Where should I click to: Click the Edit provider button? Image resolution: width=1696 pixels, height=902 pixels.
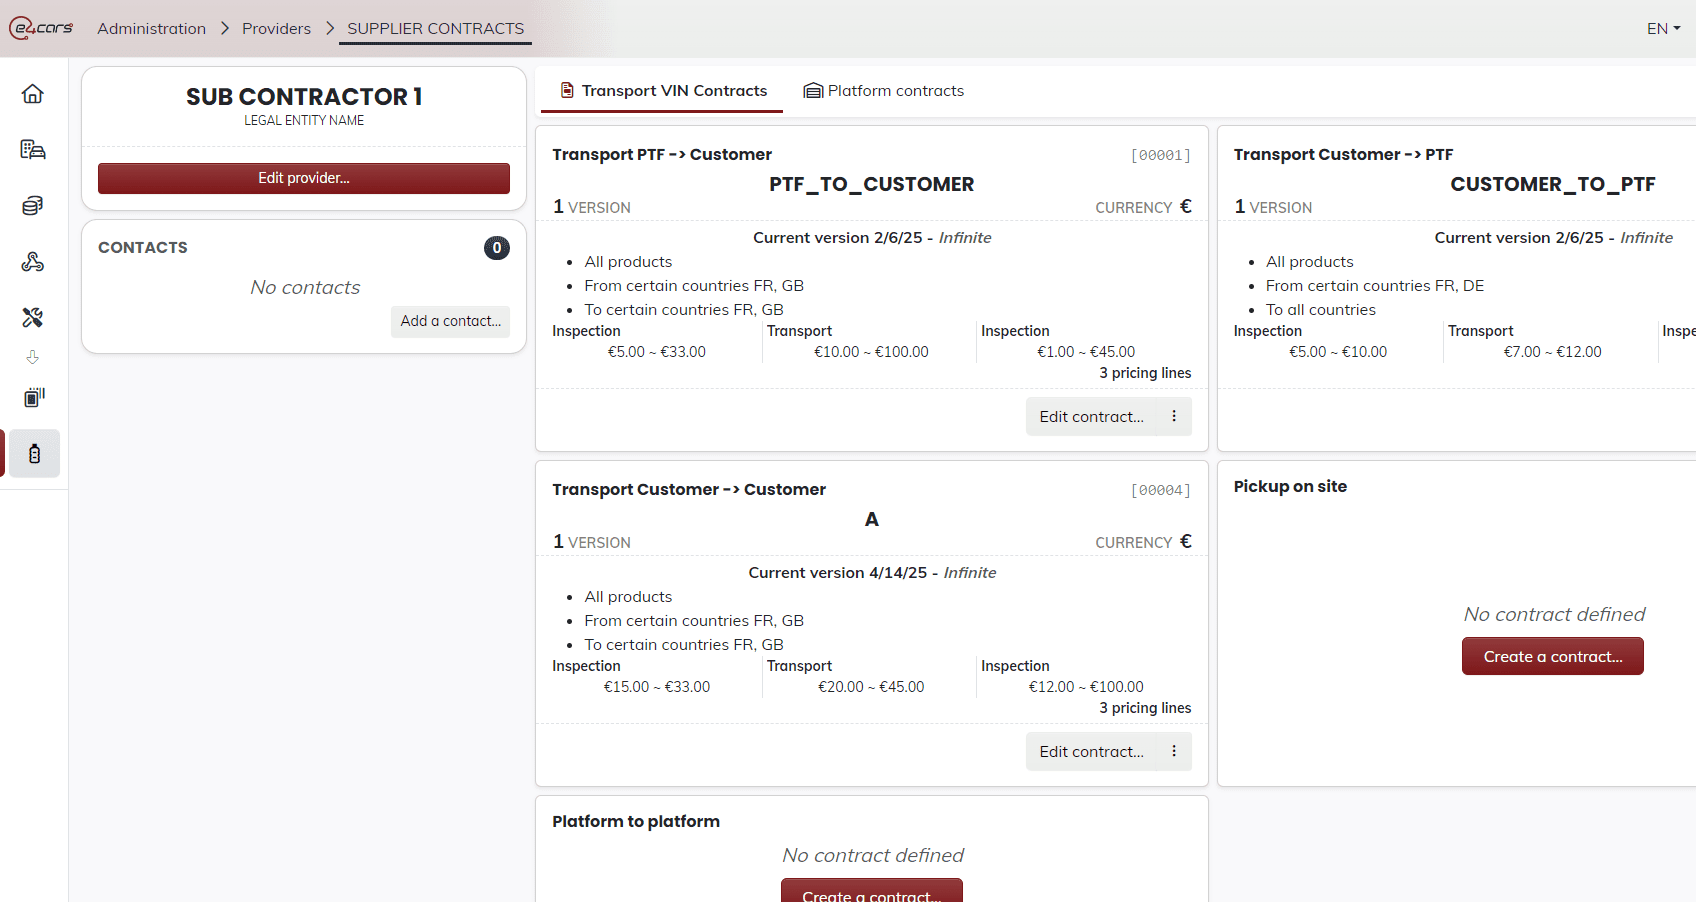pyautogui.click(x=304, y=178)
